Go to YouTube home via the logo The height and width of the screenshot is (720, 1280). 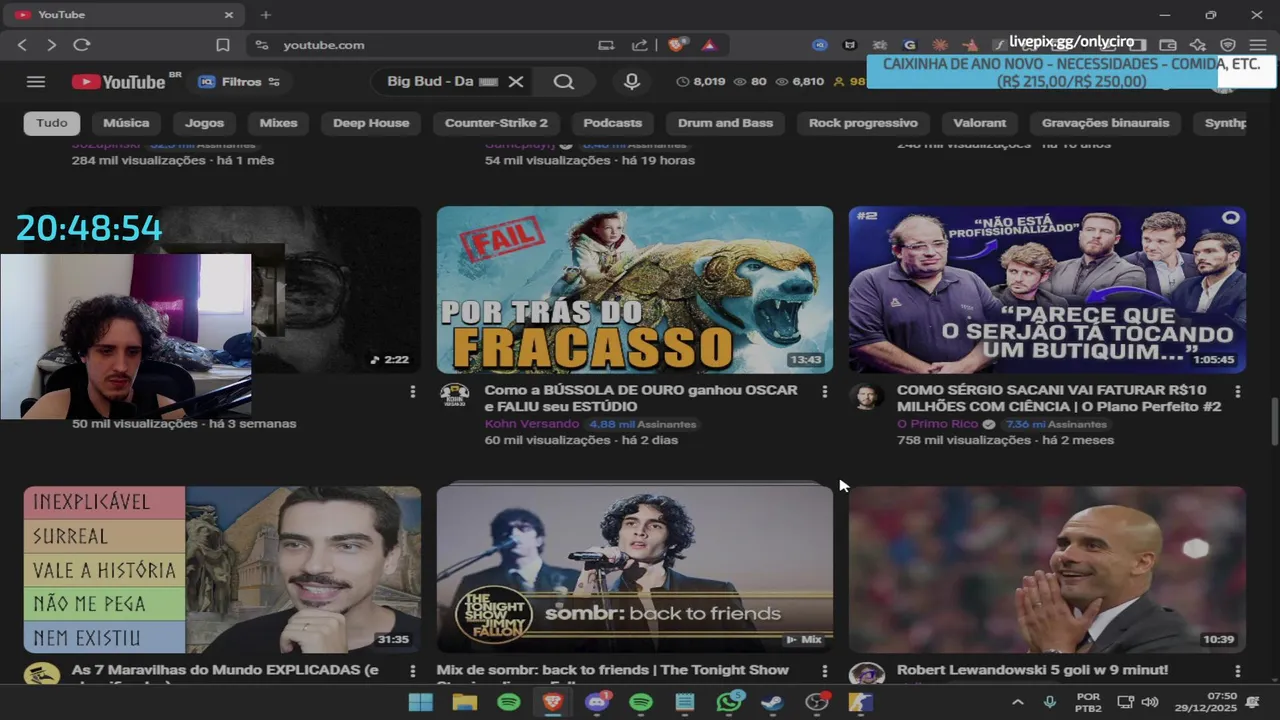click(118, 82)
